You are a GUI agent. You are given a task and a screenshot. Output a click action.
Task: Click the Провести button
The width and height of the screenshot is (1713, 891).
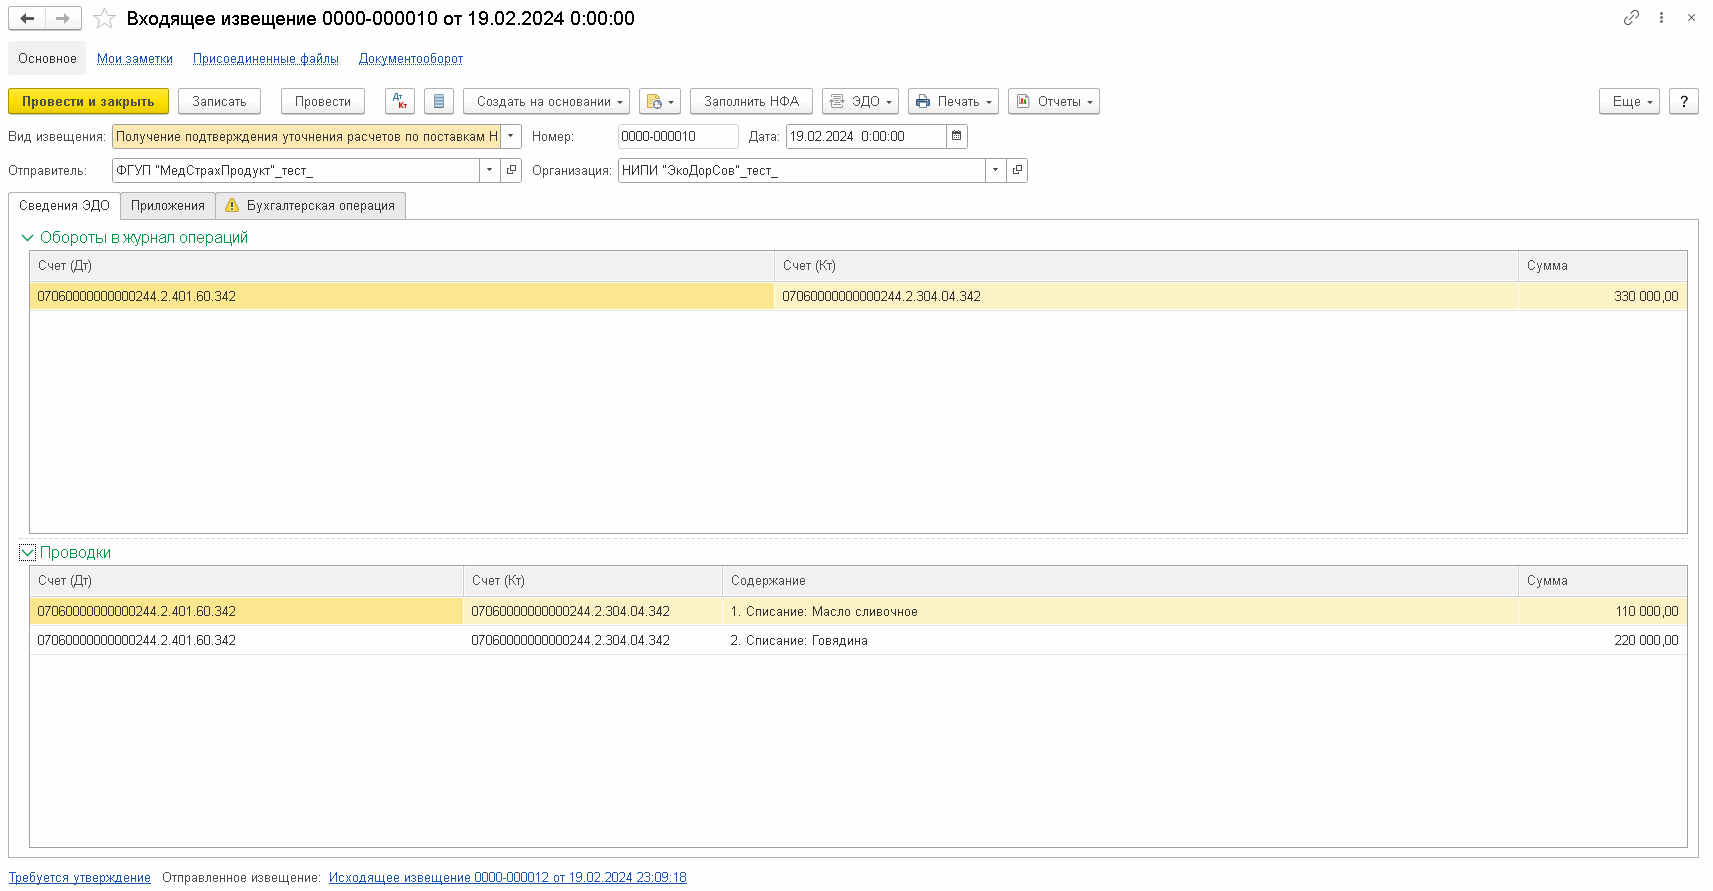(x=323, y=101)
